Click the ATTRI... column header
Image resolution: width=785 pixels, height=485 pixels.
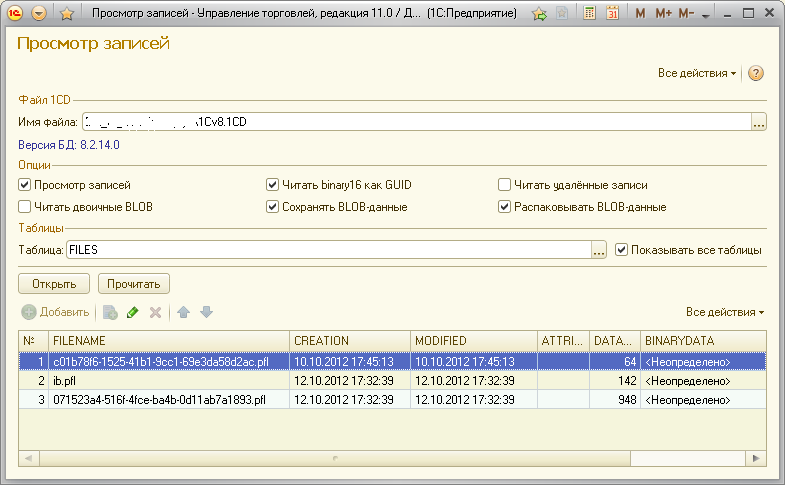coord(563,341)
